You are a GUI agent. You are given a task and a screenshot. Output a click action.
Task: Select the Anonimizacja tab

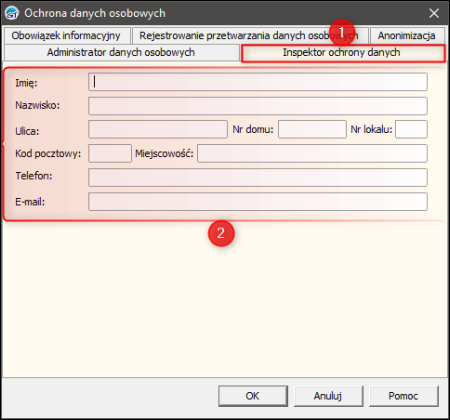(407, 35)
